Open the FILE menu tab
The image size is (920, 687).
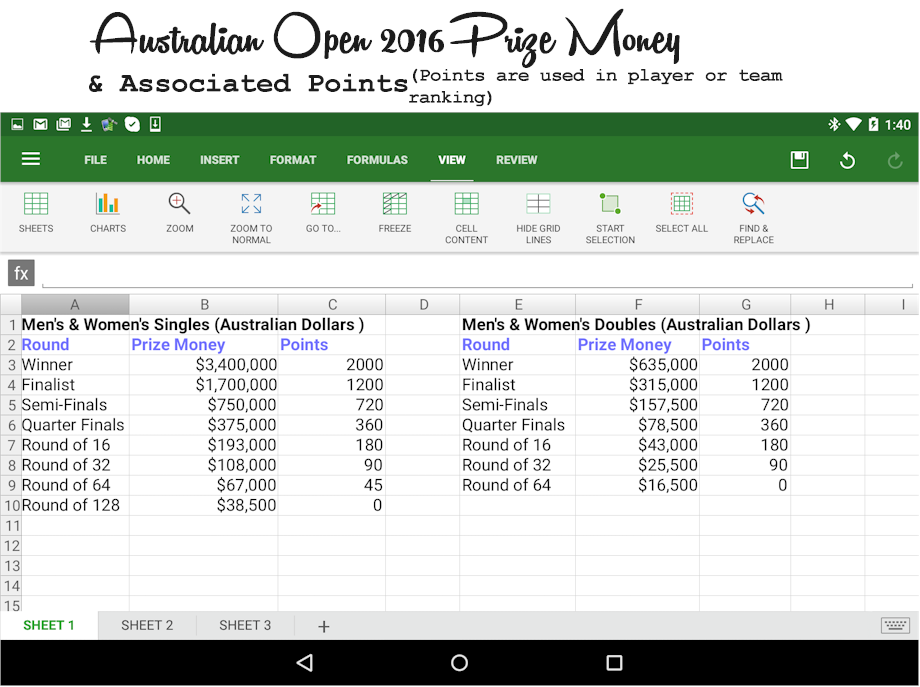95,160
